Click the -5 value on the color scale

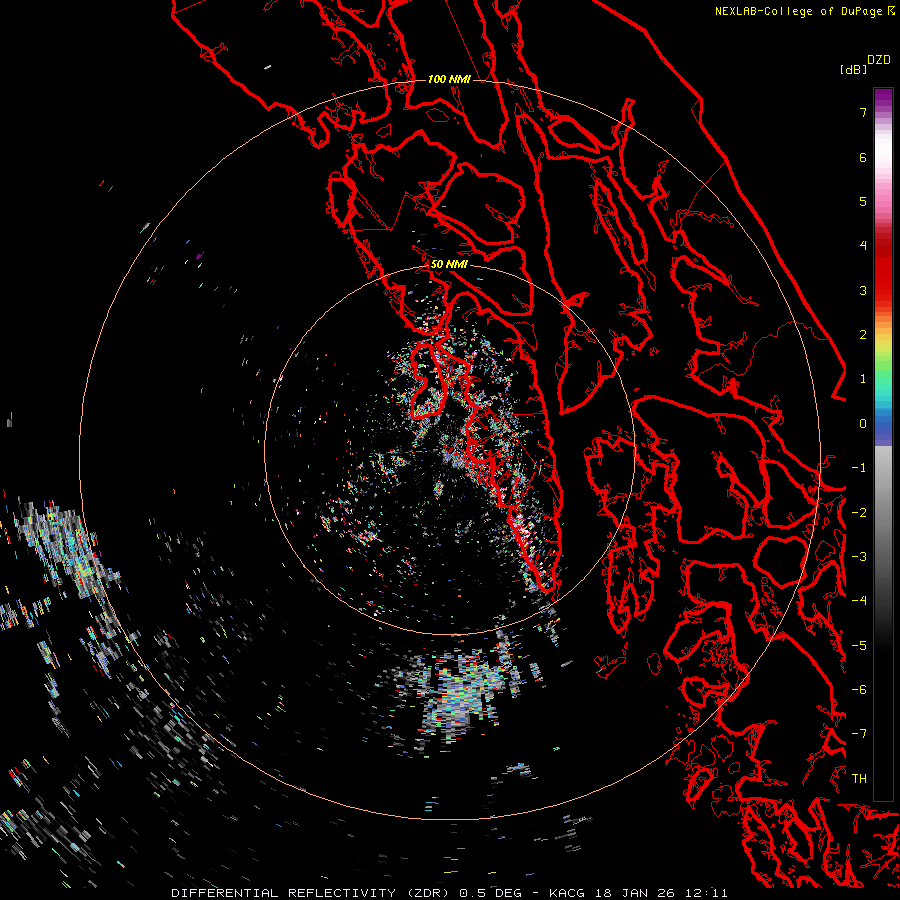pos(859,646)
